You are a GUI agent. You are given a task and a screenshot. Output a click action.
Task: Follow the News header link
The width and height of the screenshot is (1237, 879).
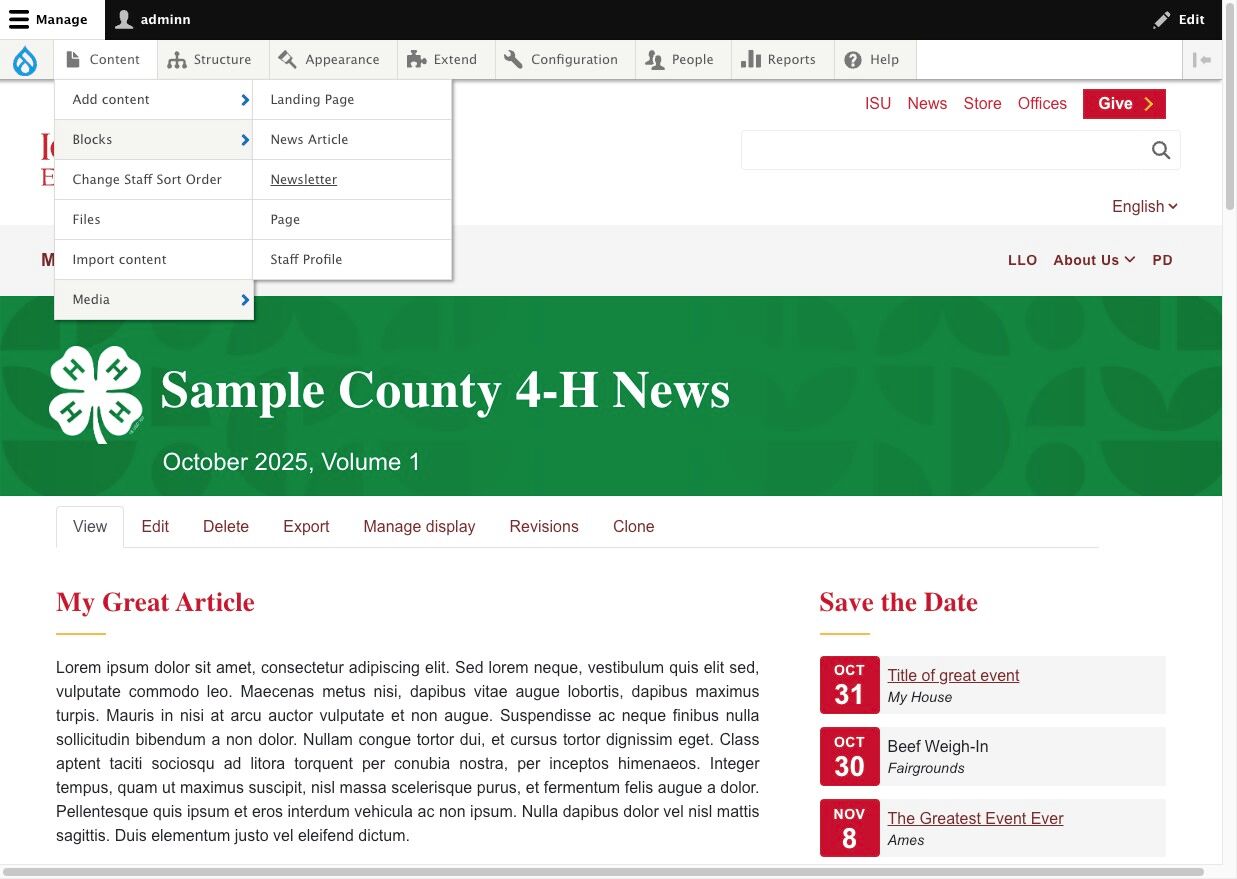[x=927, y=104]
